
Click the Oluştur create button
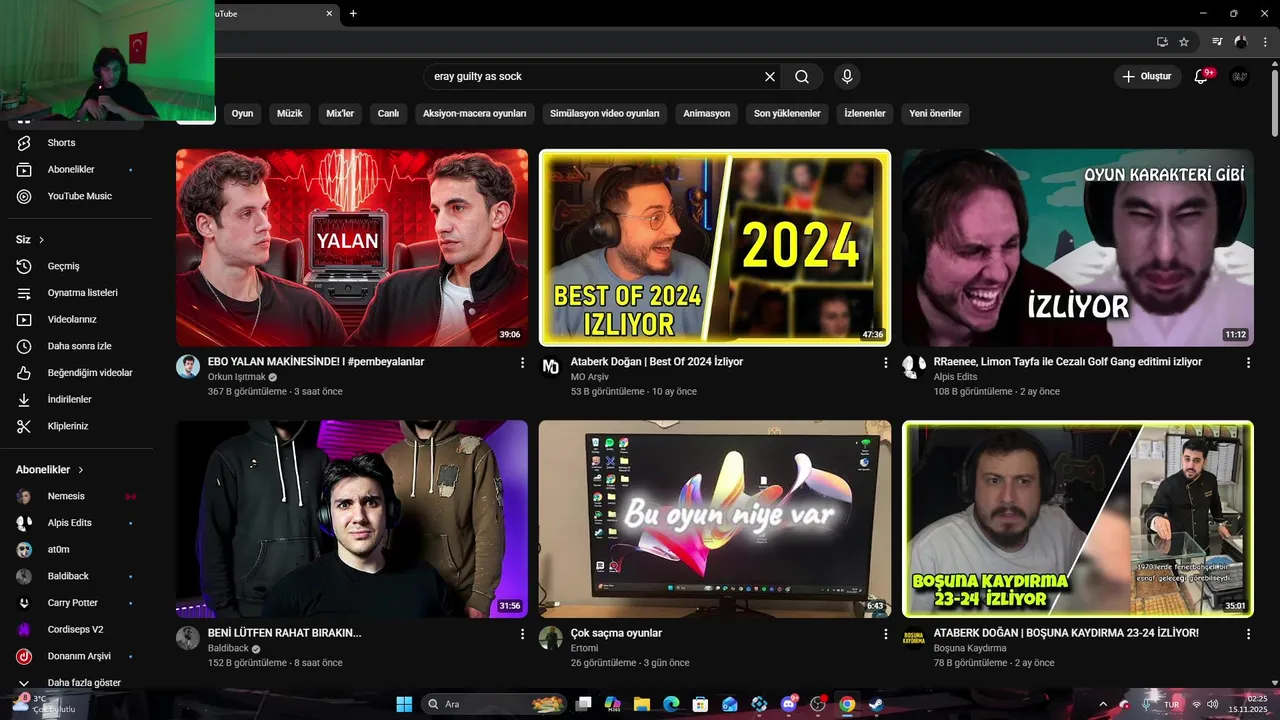(1146, 76)
